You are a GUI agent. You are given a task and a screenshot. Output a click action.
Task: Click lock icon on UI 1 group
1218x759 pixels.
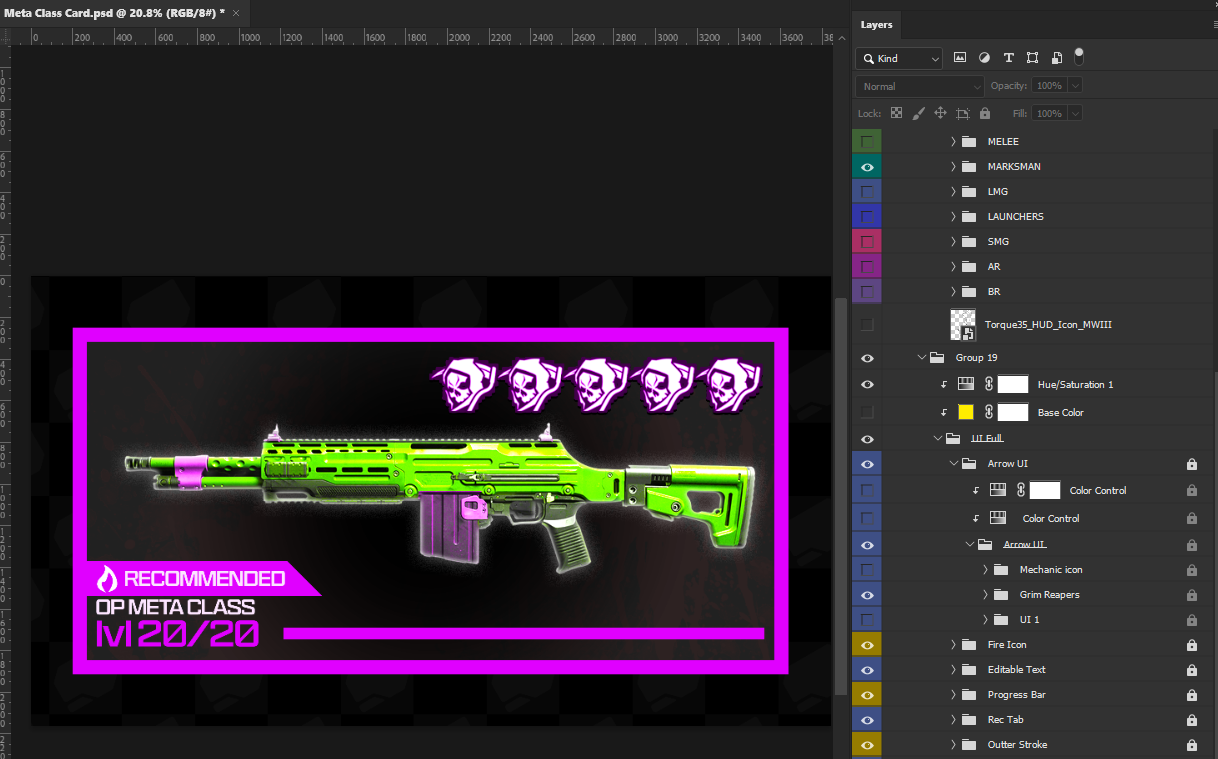pos(1191,620)
